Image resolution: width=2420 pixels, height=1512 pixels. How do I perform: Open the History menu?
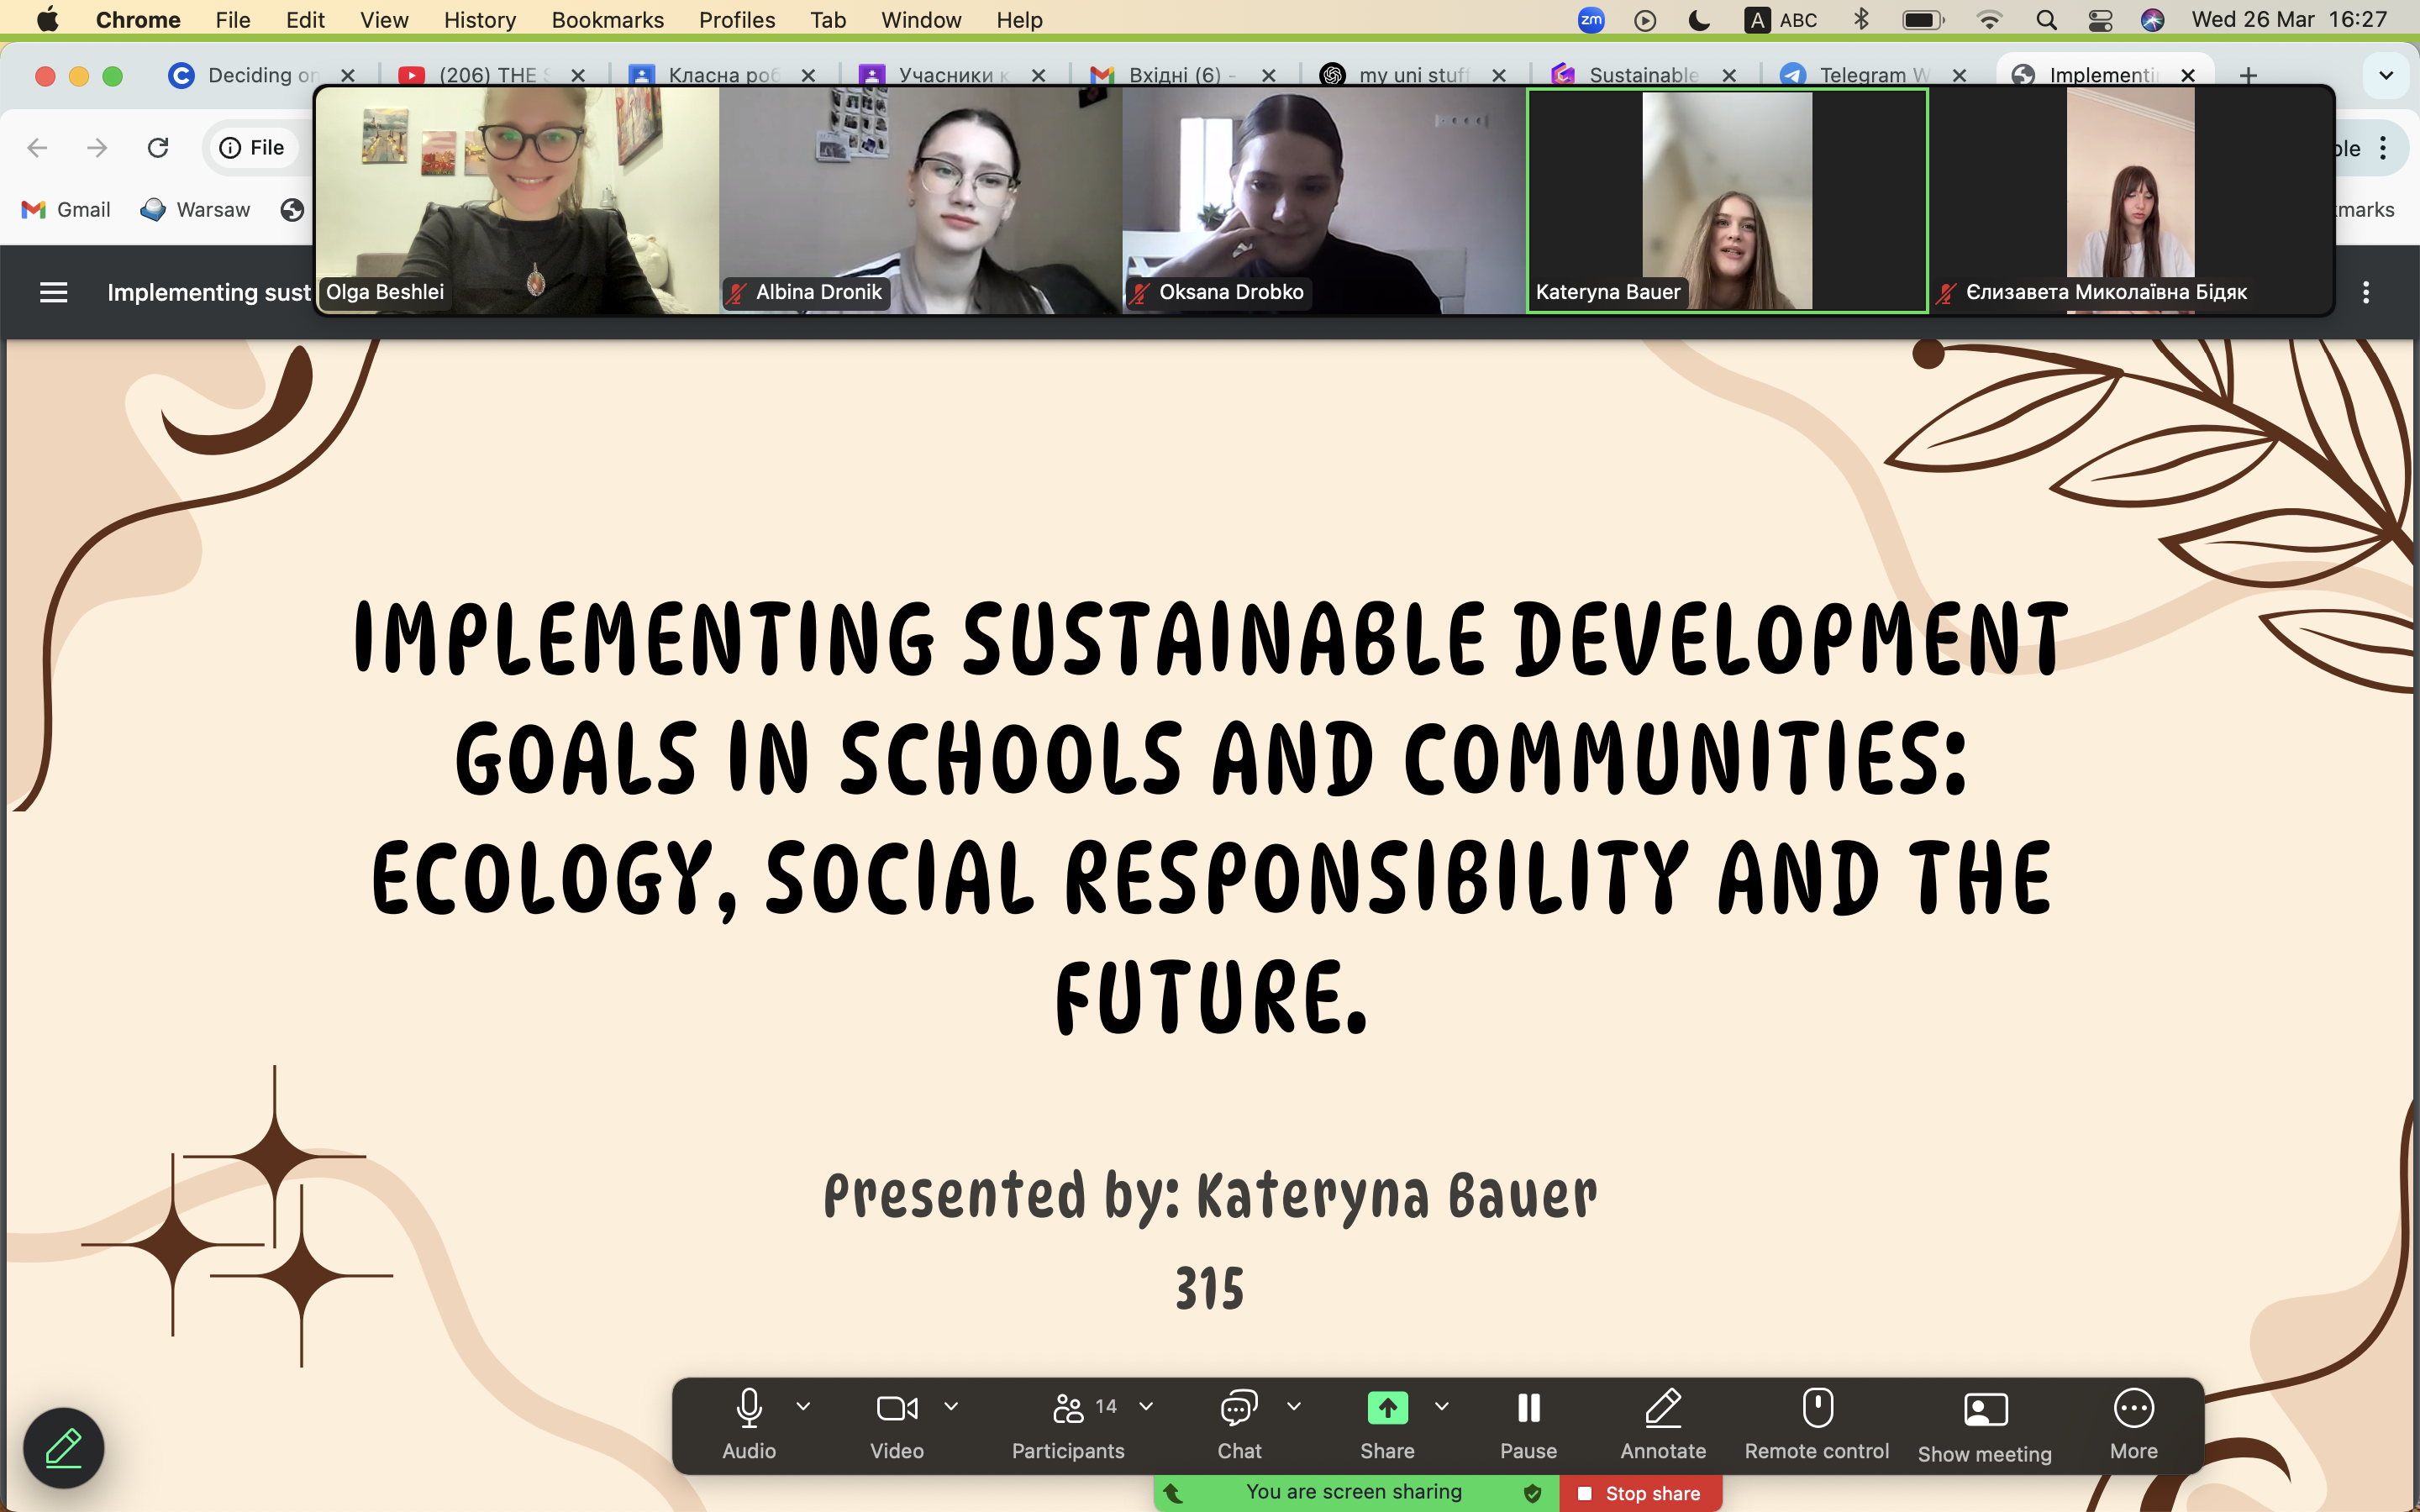pyautogui.click(x=479, y=20)
